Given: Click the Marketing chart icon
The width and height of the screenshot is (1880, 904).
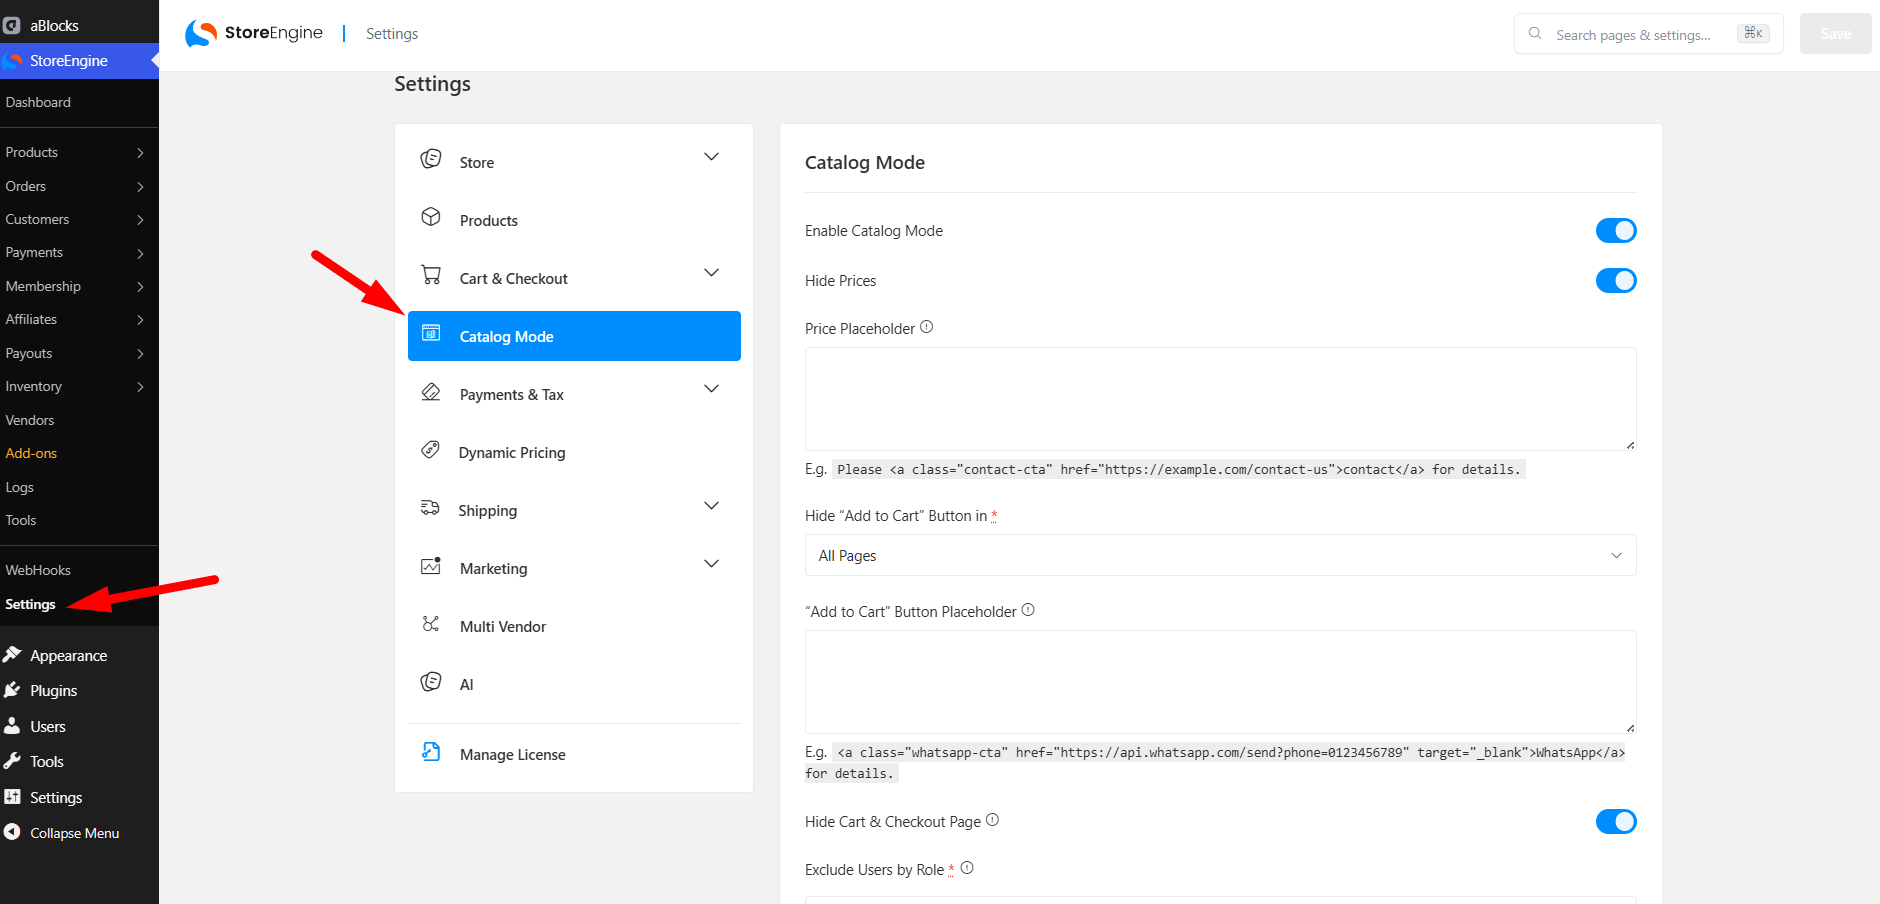Looking at the screenshot, I should point(431,566).
